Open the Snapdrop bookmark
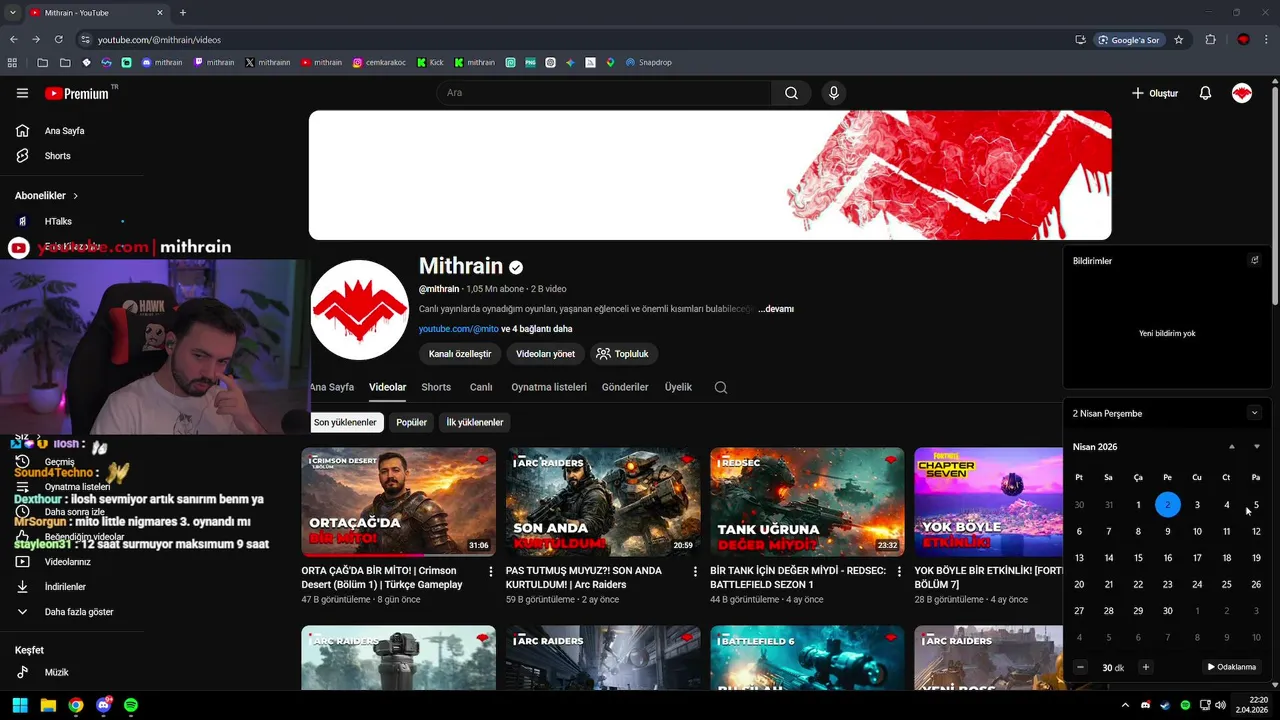This screenshot has width=1280, height=720. click(x=648, y=62)
